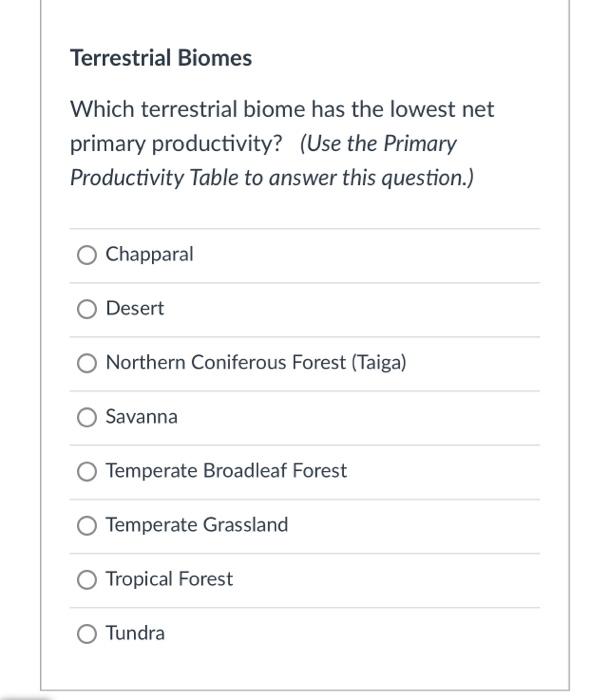Select the Tropical Forest radio button
The height and width of the screenshot is (700, 610).
pos(88,579)
